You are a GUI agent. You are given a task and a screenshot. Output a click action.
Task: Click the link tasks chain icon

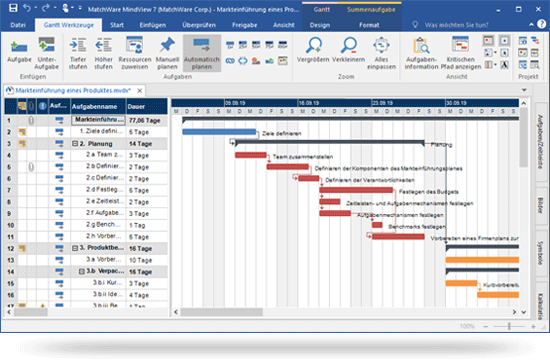(x=230, y=61)
